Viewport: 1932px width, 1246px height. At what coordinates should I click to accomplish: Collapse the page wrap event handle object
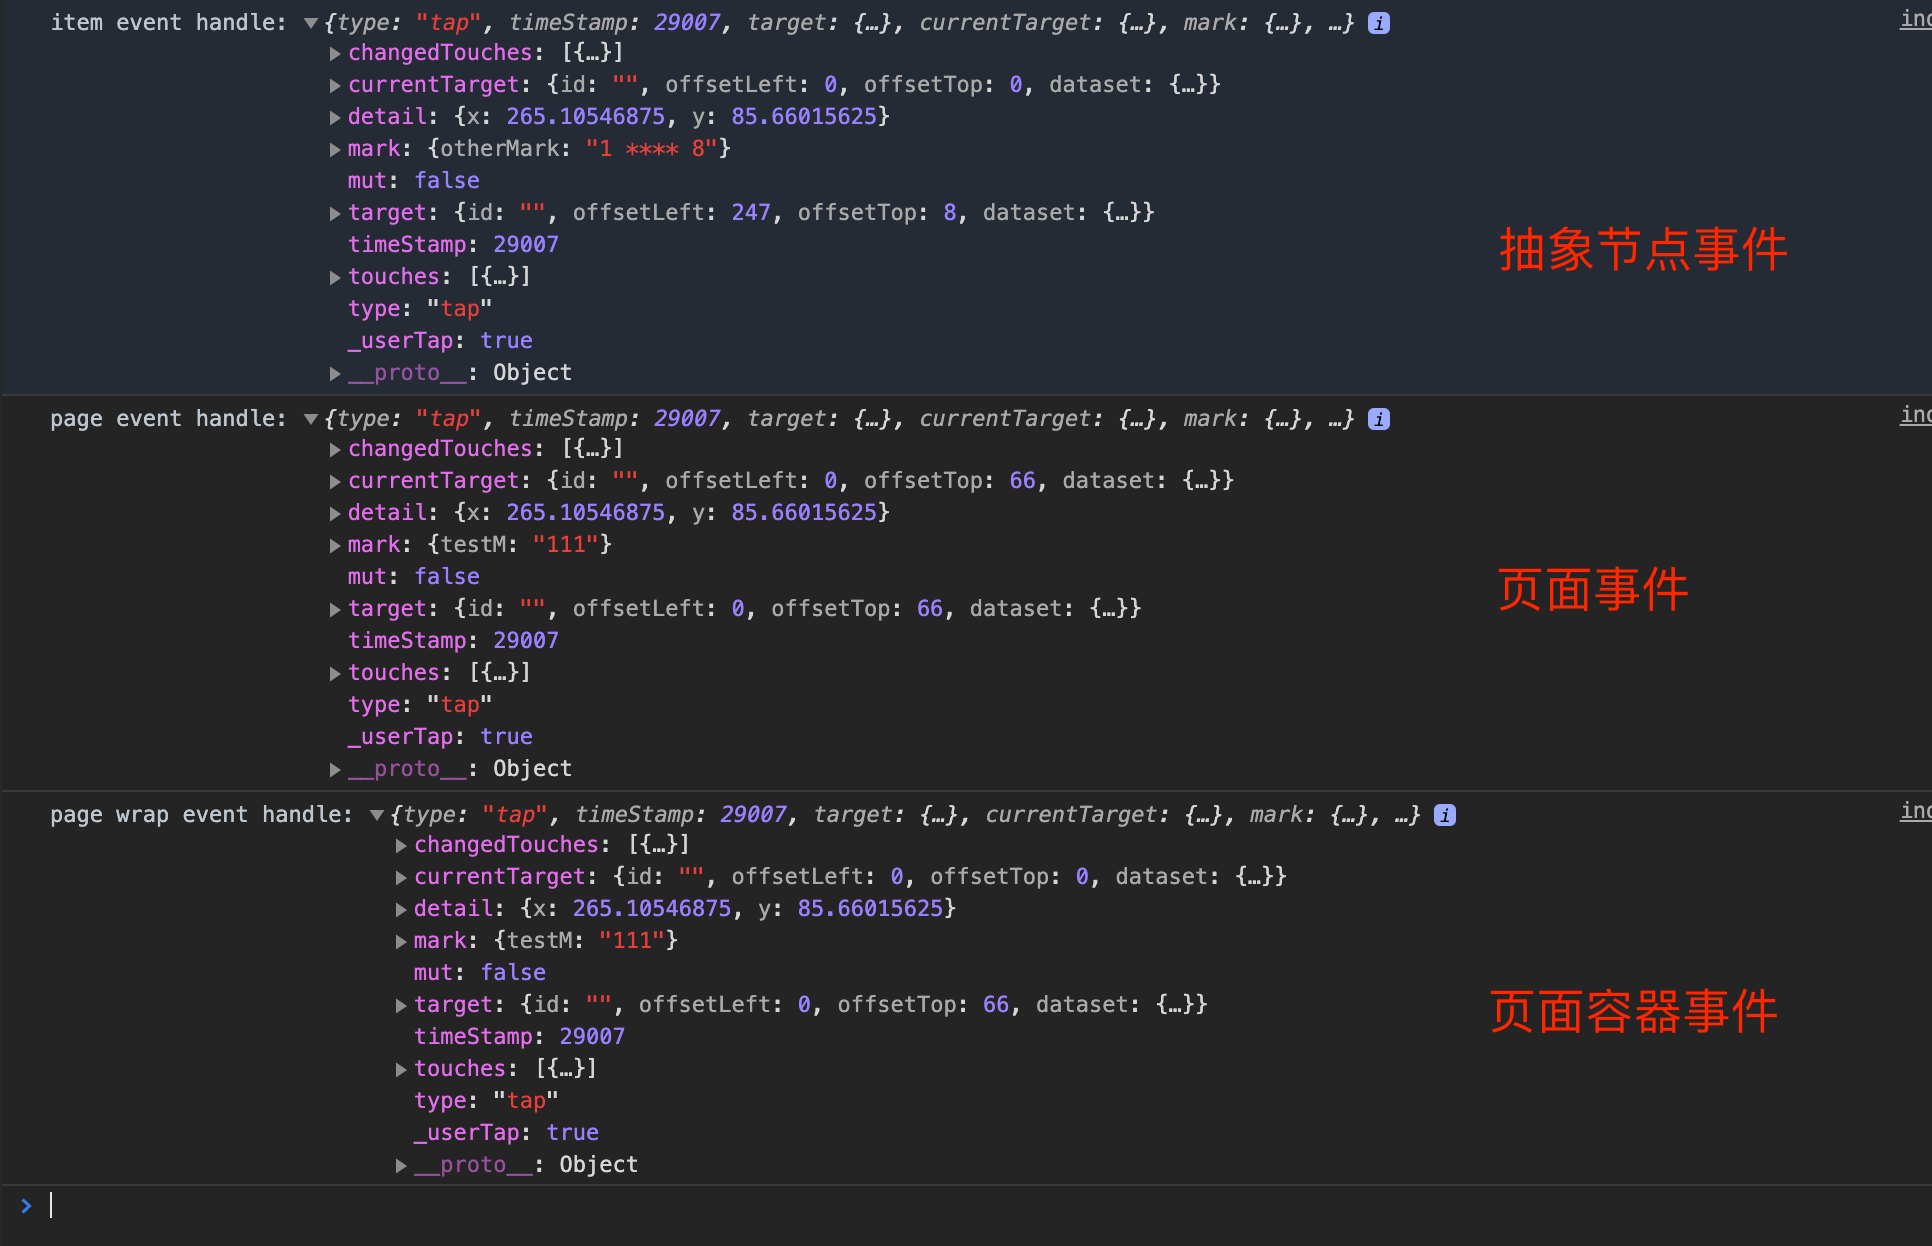(377, 815)
